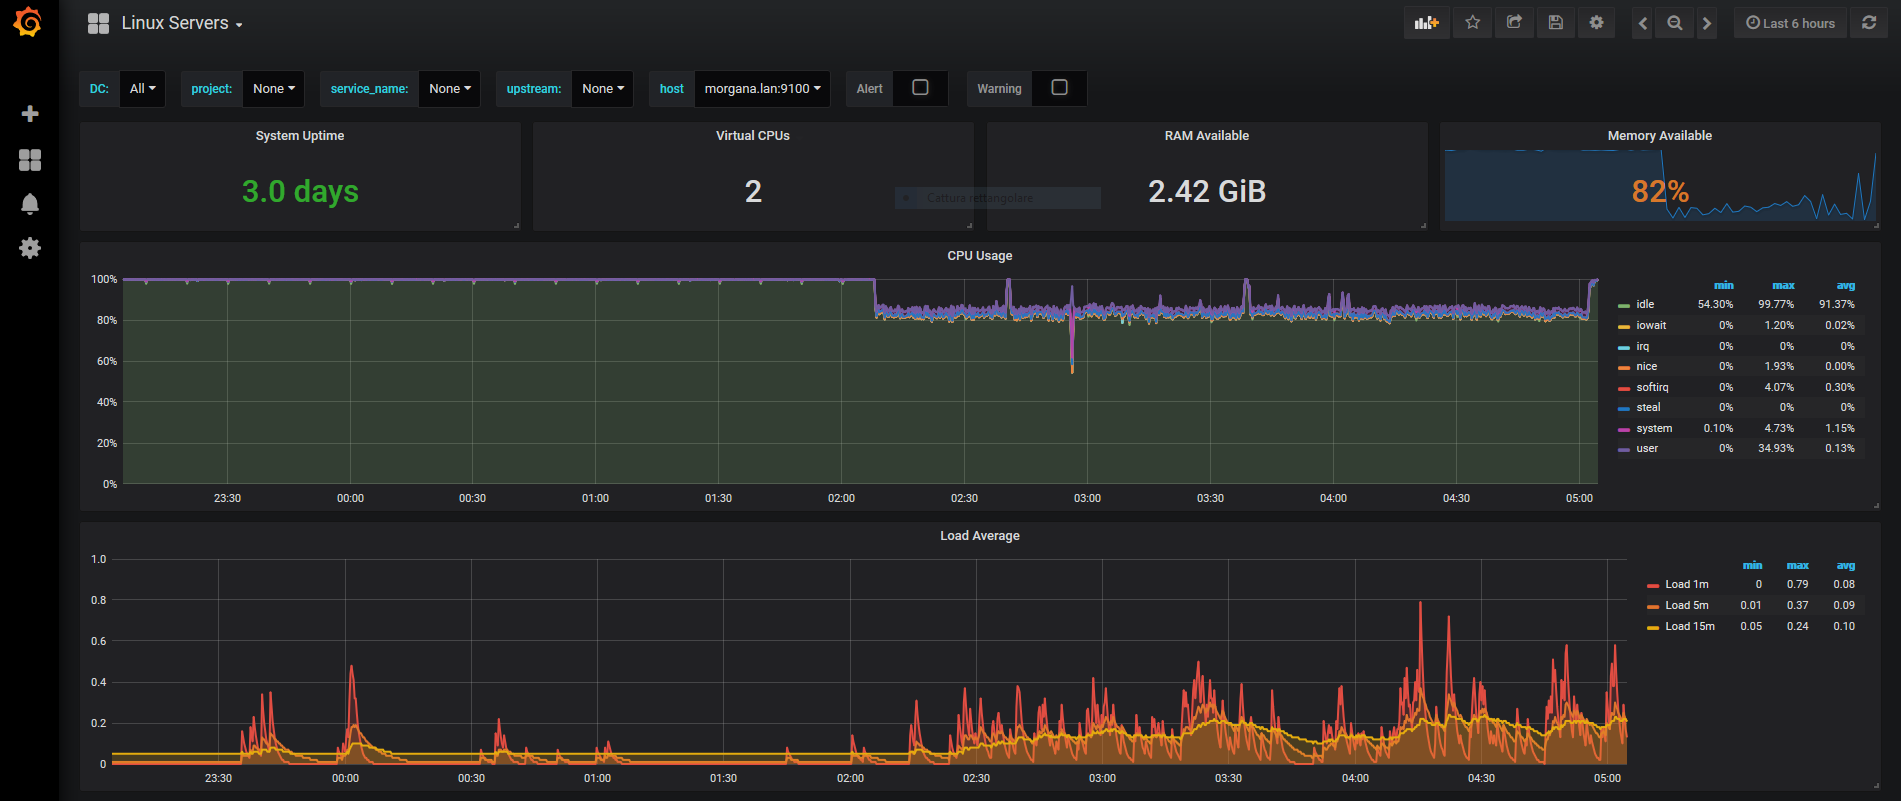
Task: Open the Memory Available panel title menu
Action: coord(1660,136)
